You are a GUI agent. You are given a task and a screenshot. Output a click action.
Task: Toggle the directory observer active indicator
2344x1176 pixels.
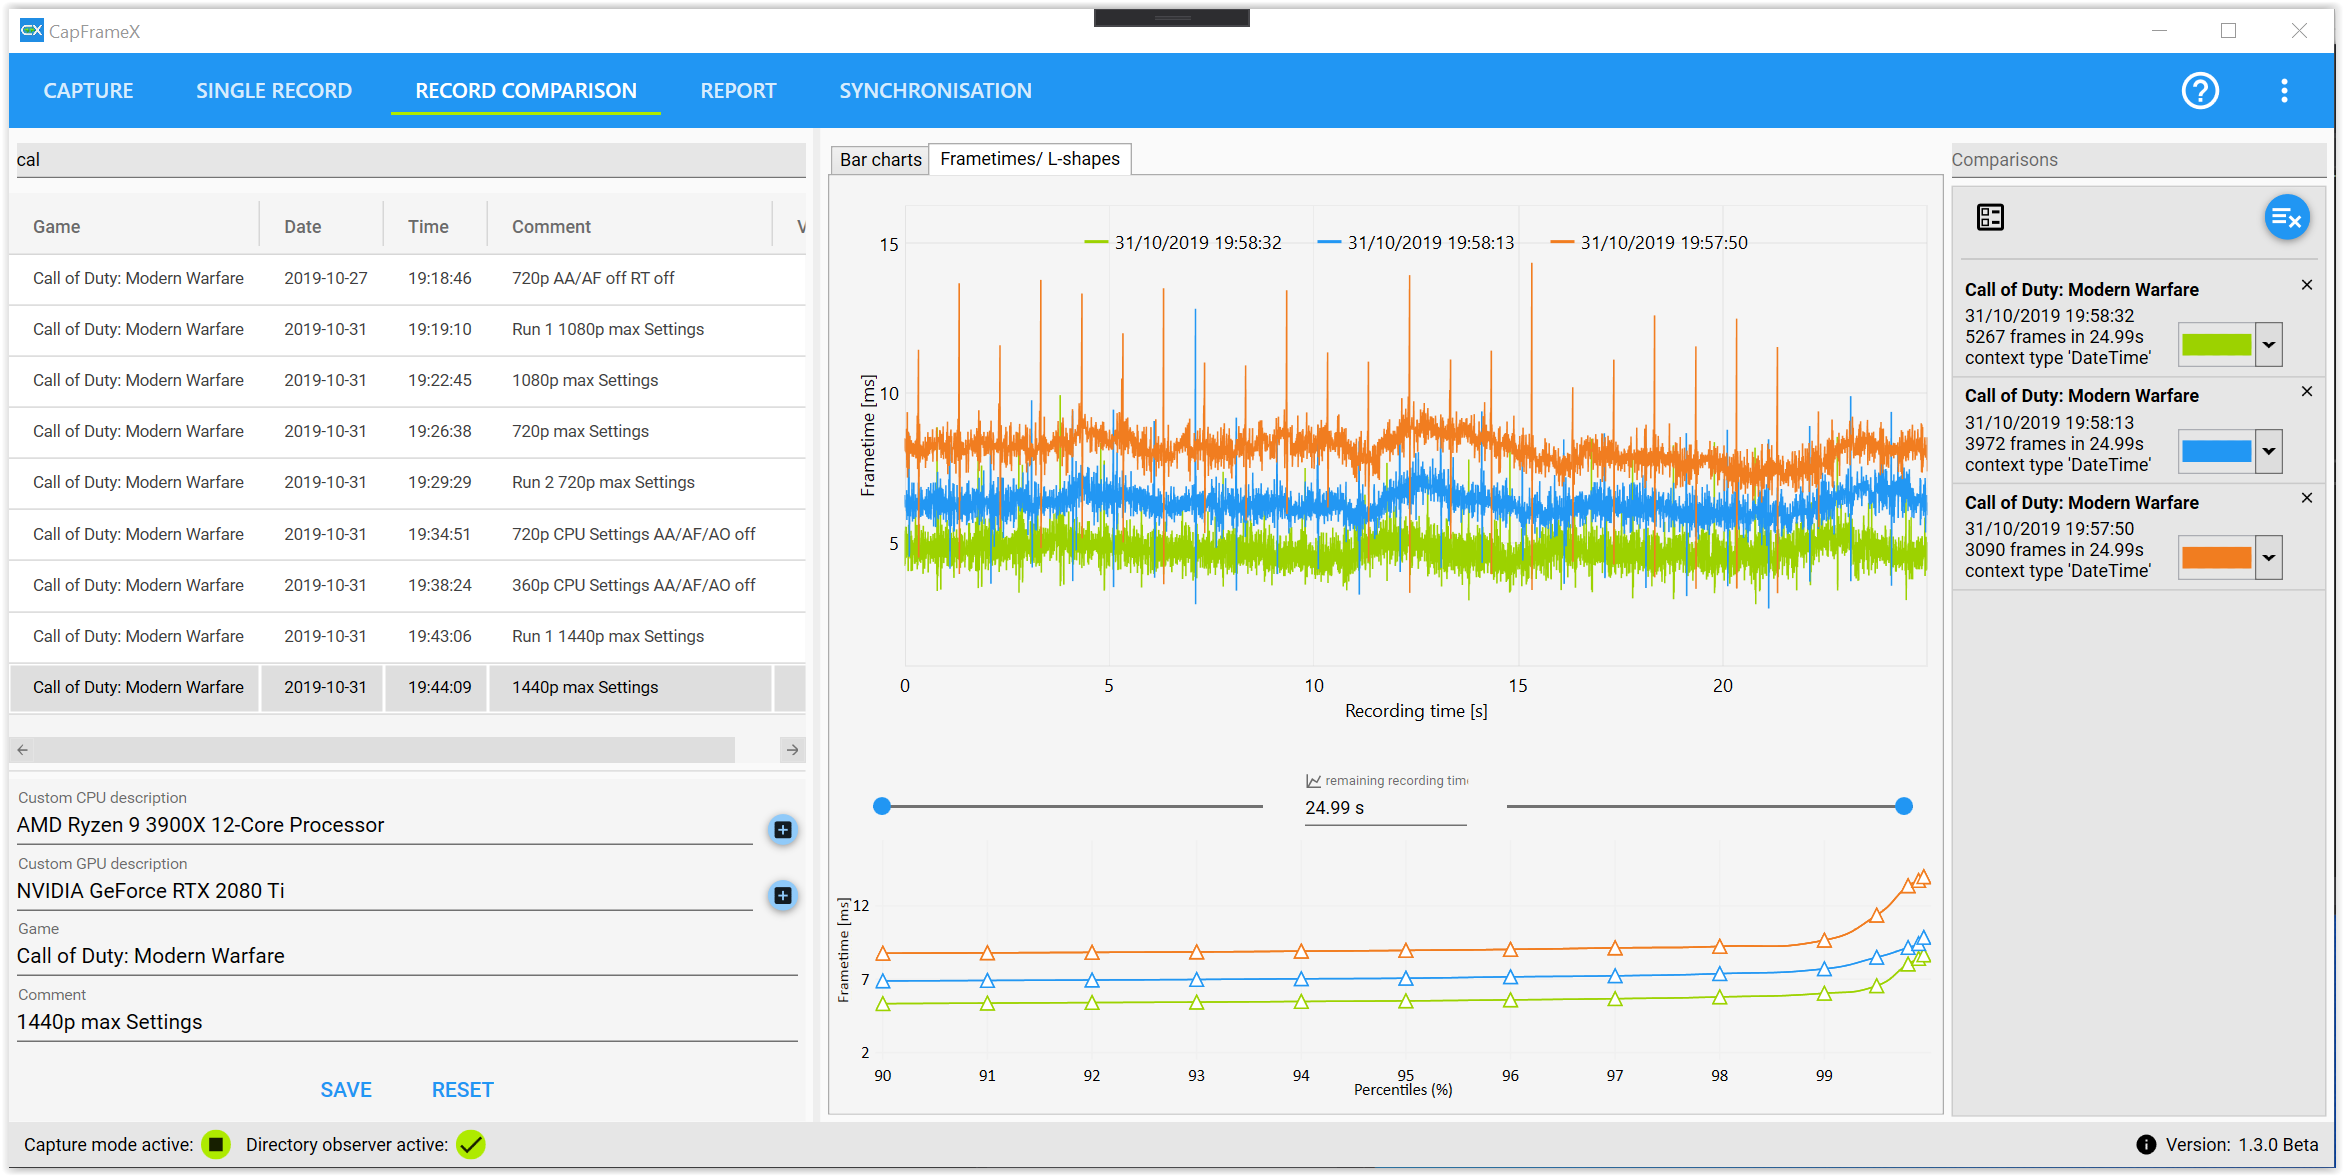tap(471, 1145)
